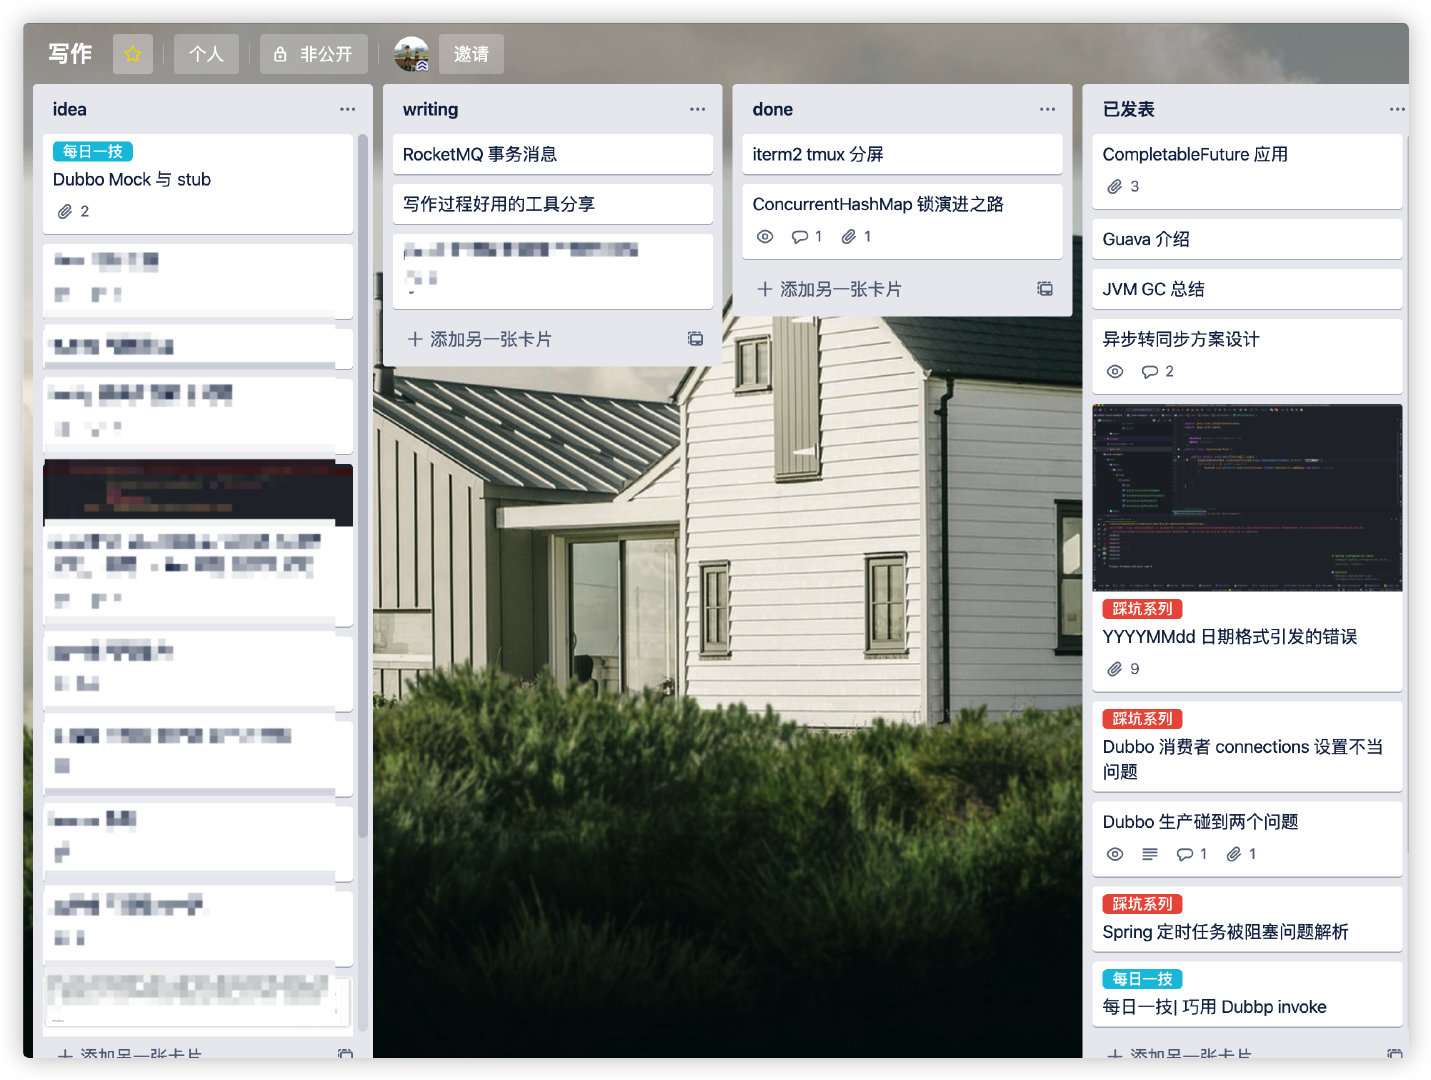Image resolution: width=1431 pixels, height=1080 pixels.
Task: Create card from template in writing list
Action: tap(695, 339)
